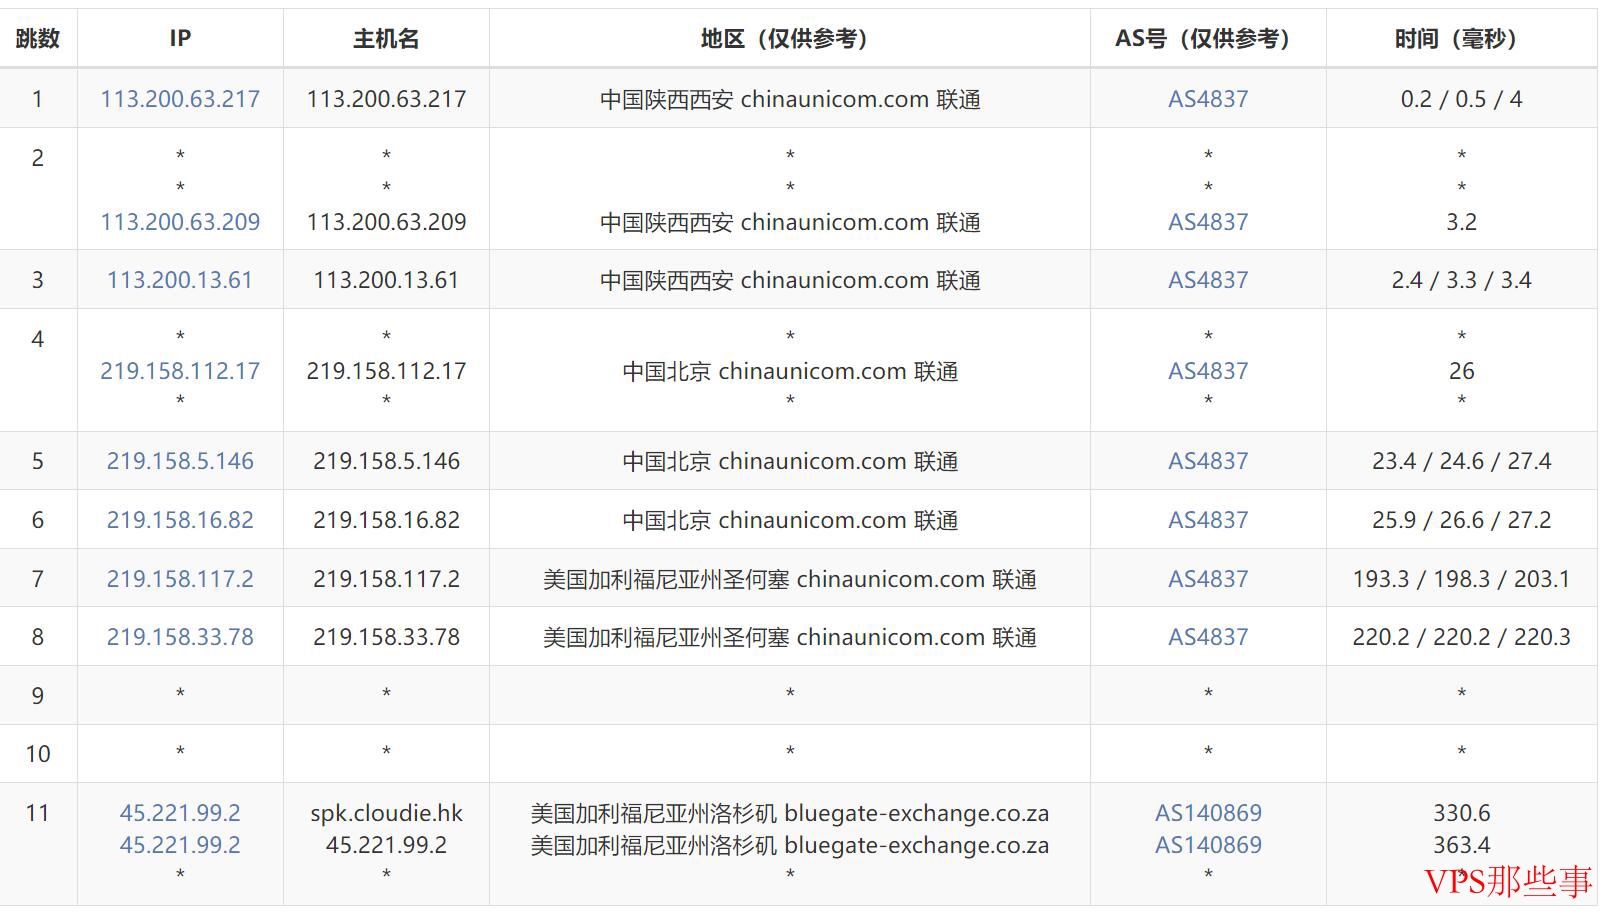This screenshot has width=1604, height=914.
Task: Click AS4837 link beside 219.158.112.17
Action: 1208,371
